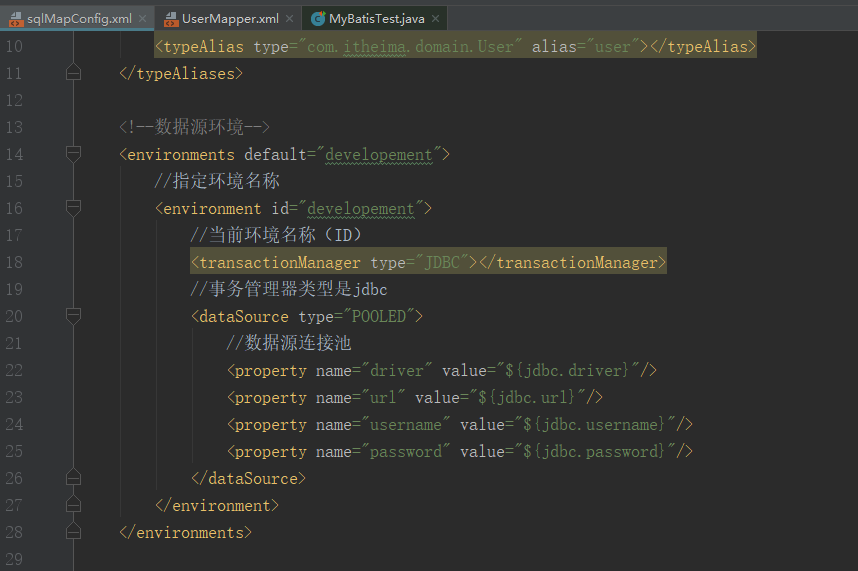Switch to the MyBatisTest.java tab
Viewport: 858px width, 571px height.
376,19
